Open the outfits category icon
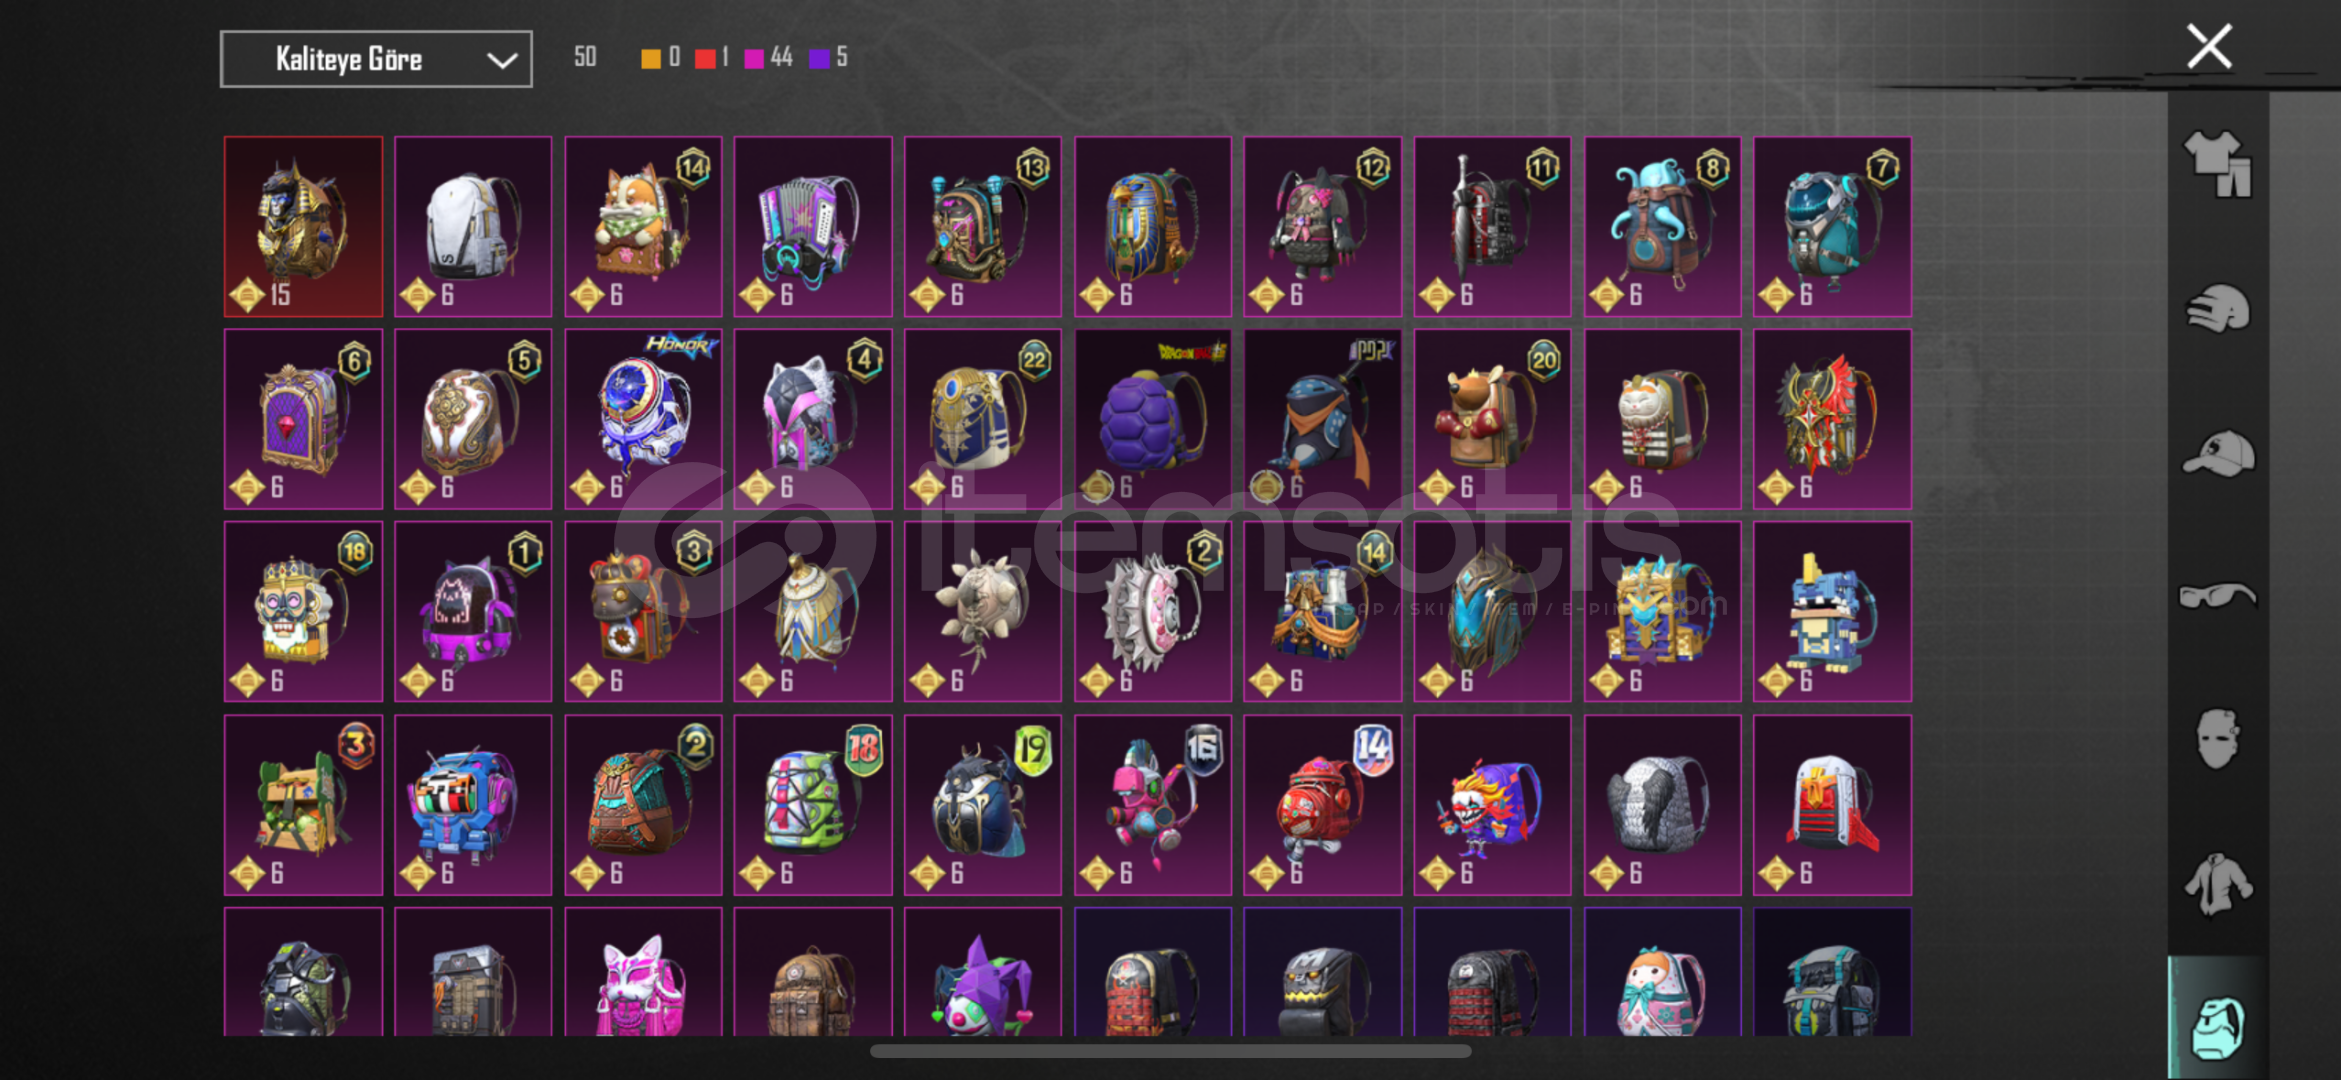This screenshot has height=1080, width=2341. click(2217, 164)
